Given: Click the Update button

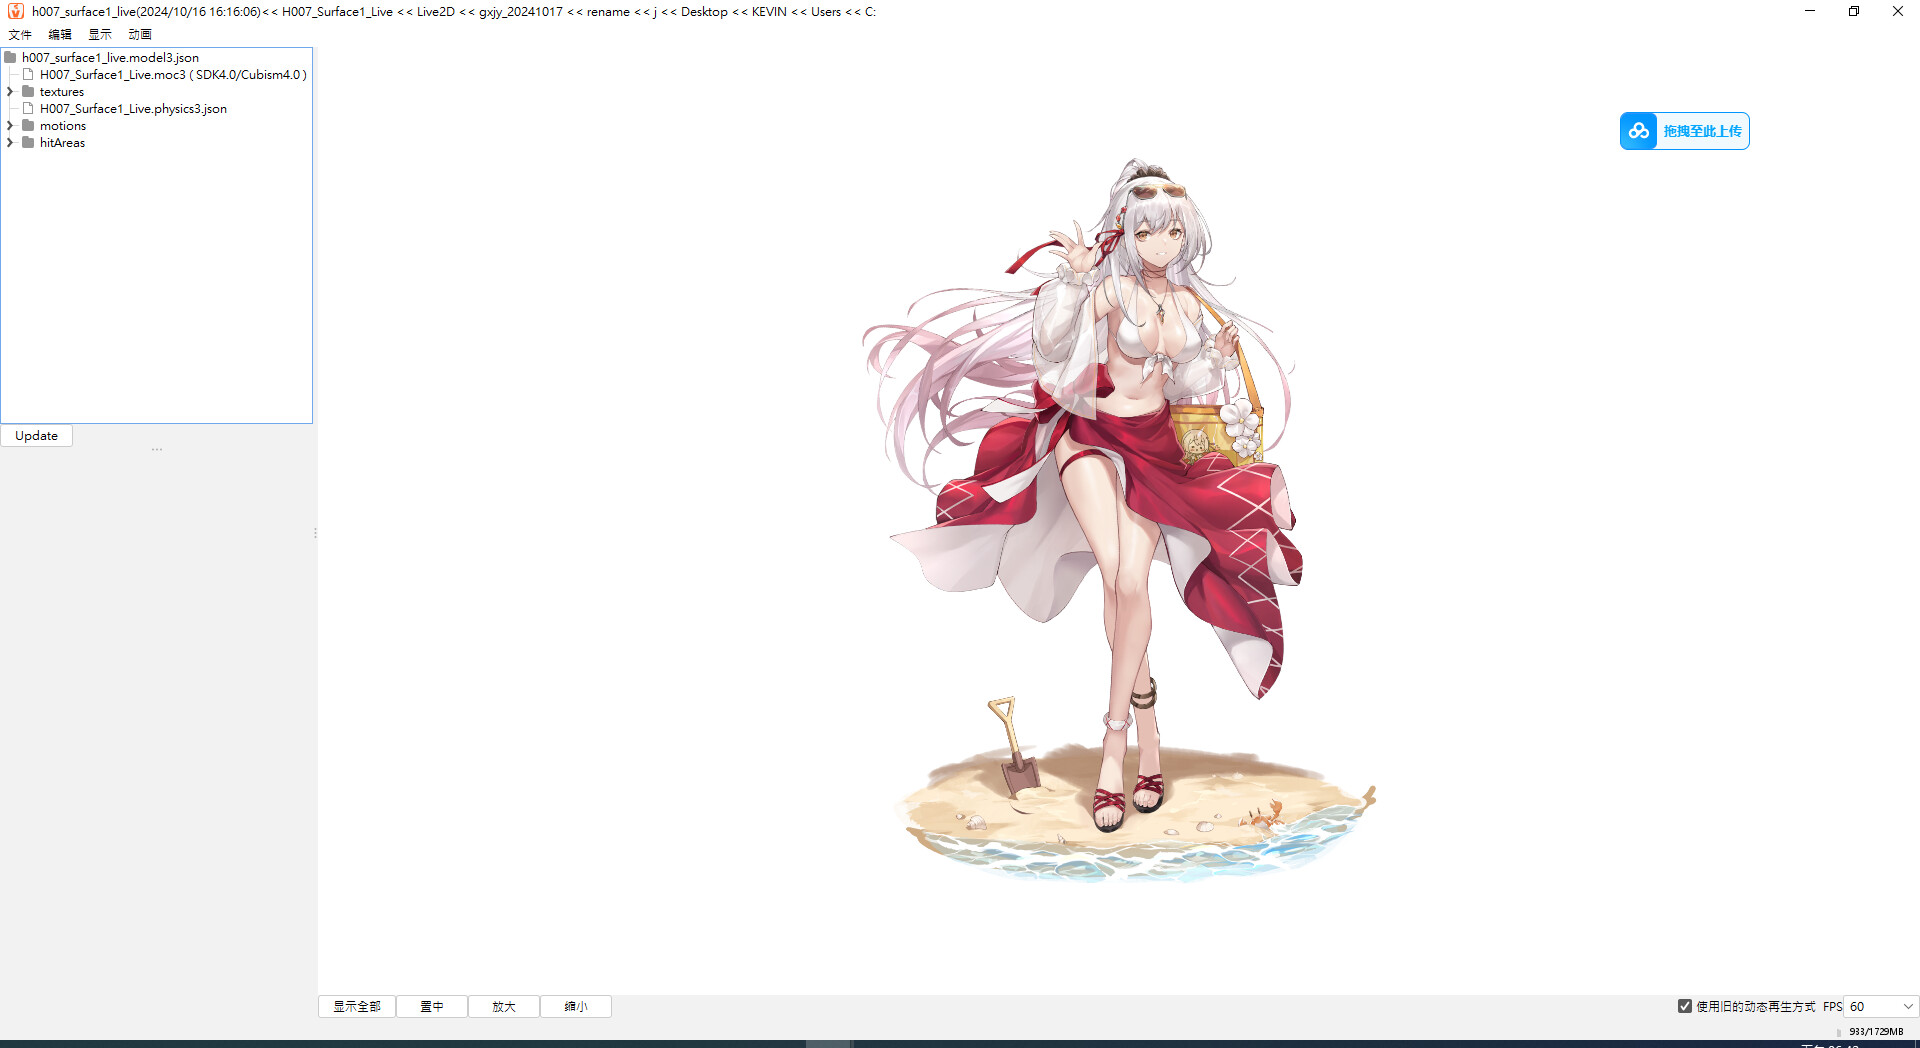Looking at the screenshot, I should point(37,436).
